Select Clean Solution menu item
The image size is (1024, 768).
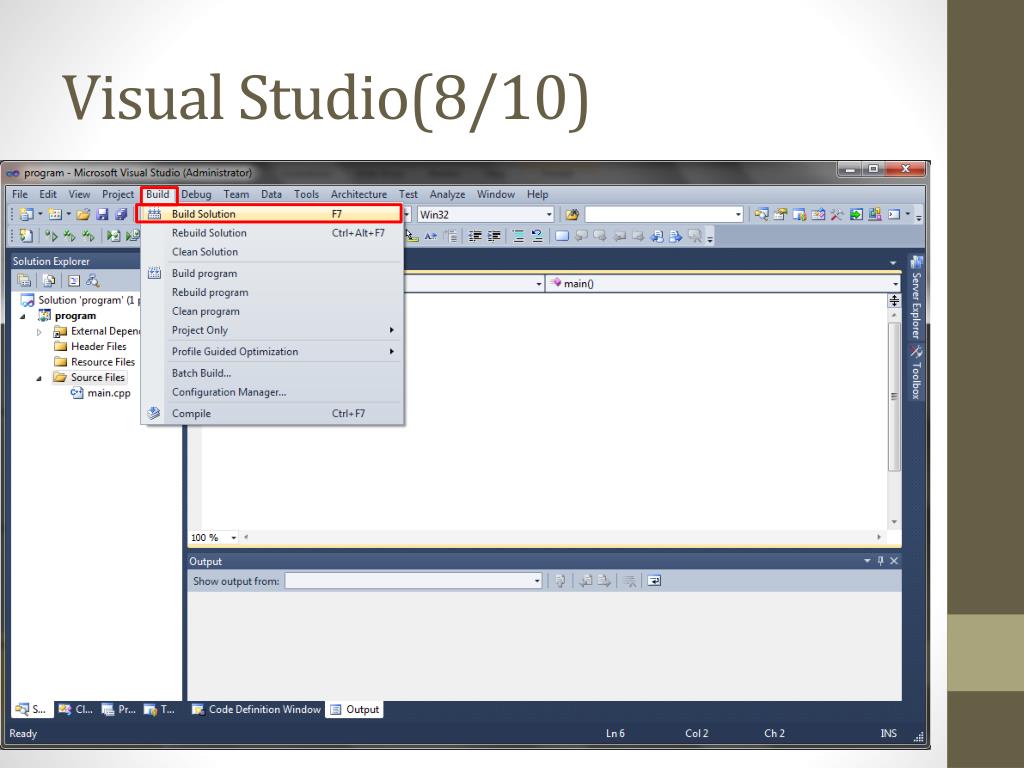tap(271, 251)
